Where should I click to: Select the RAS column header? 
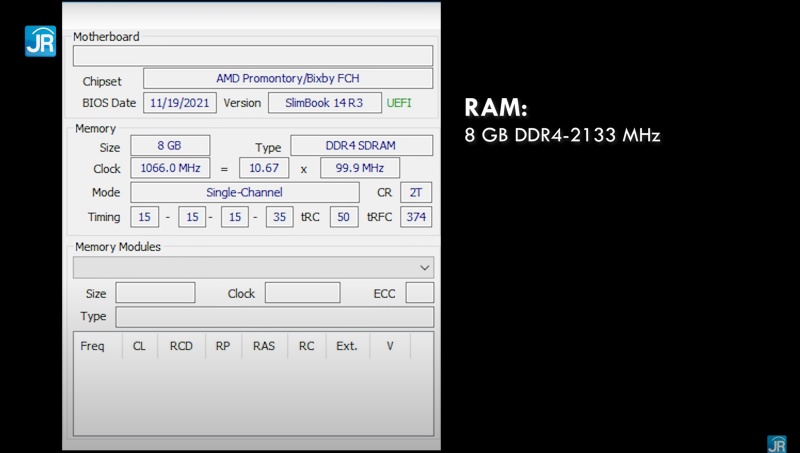click(264, 346)
